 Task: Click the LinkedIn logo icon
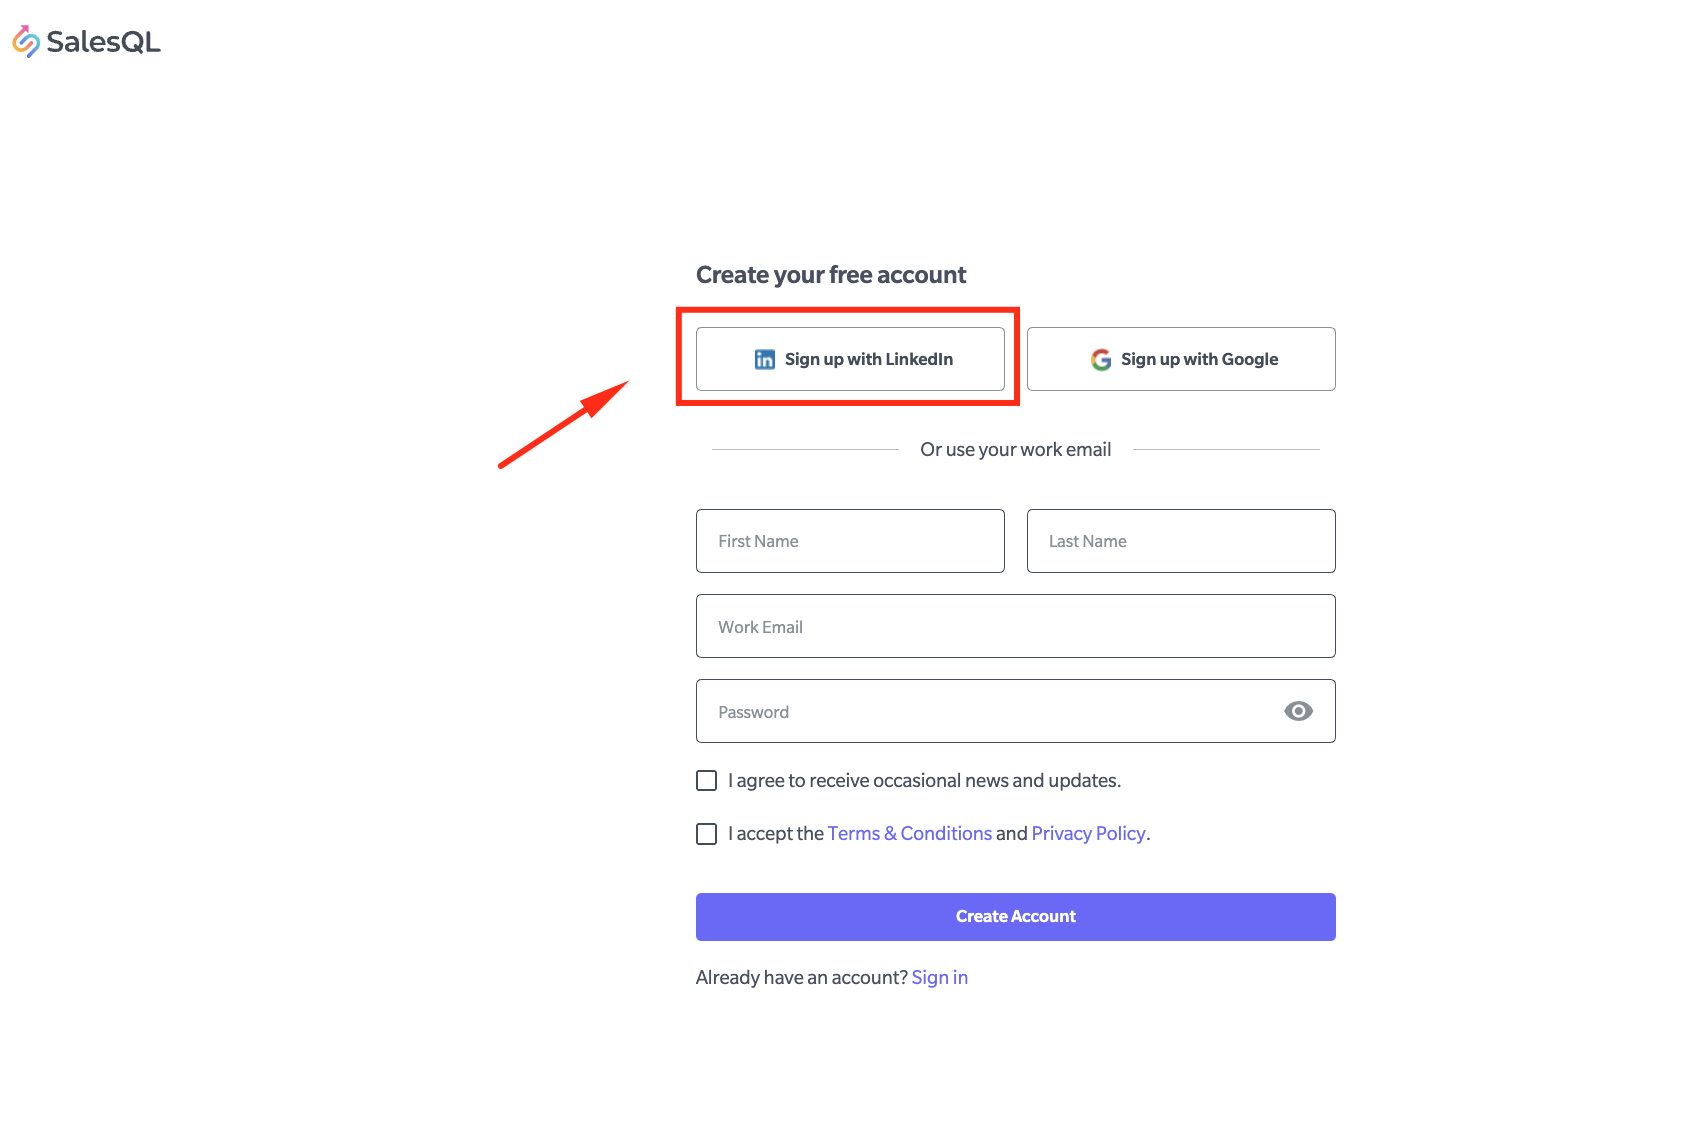[765, 359]
